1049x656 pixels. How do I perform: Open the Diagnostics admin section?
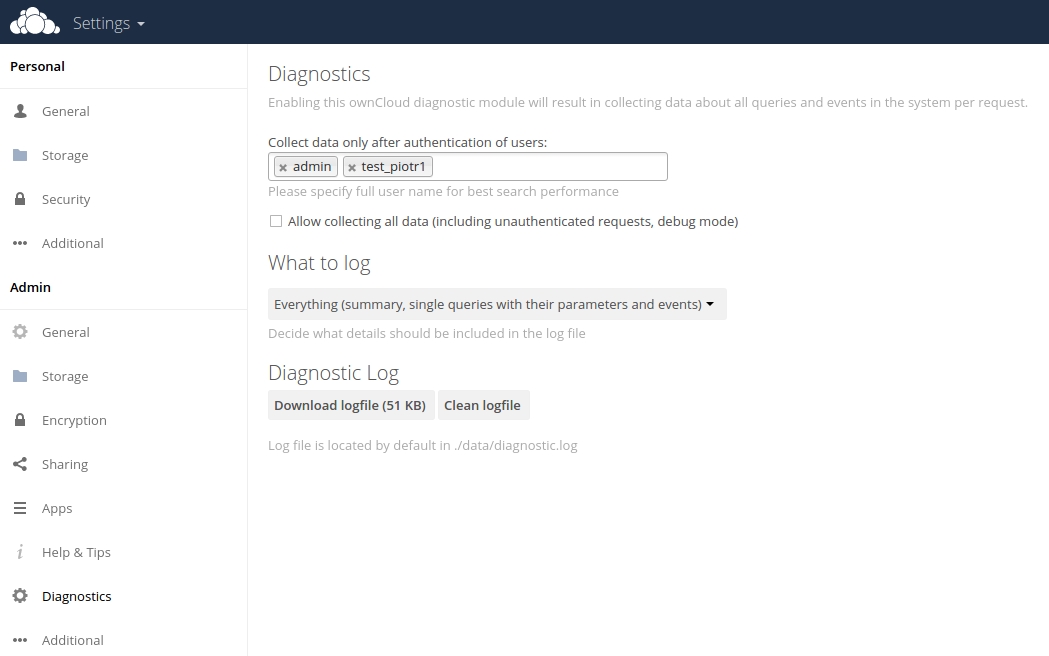coord(76,596)
